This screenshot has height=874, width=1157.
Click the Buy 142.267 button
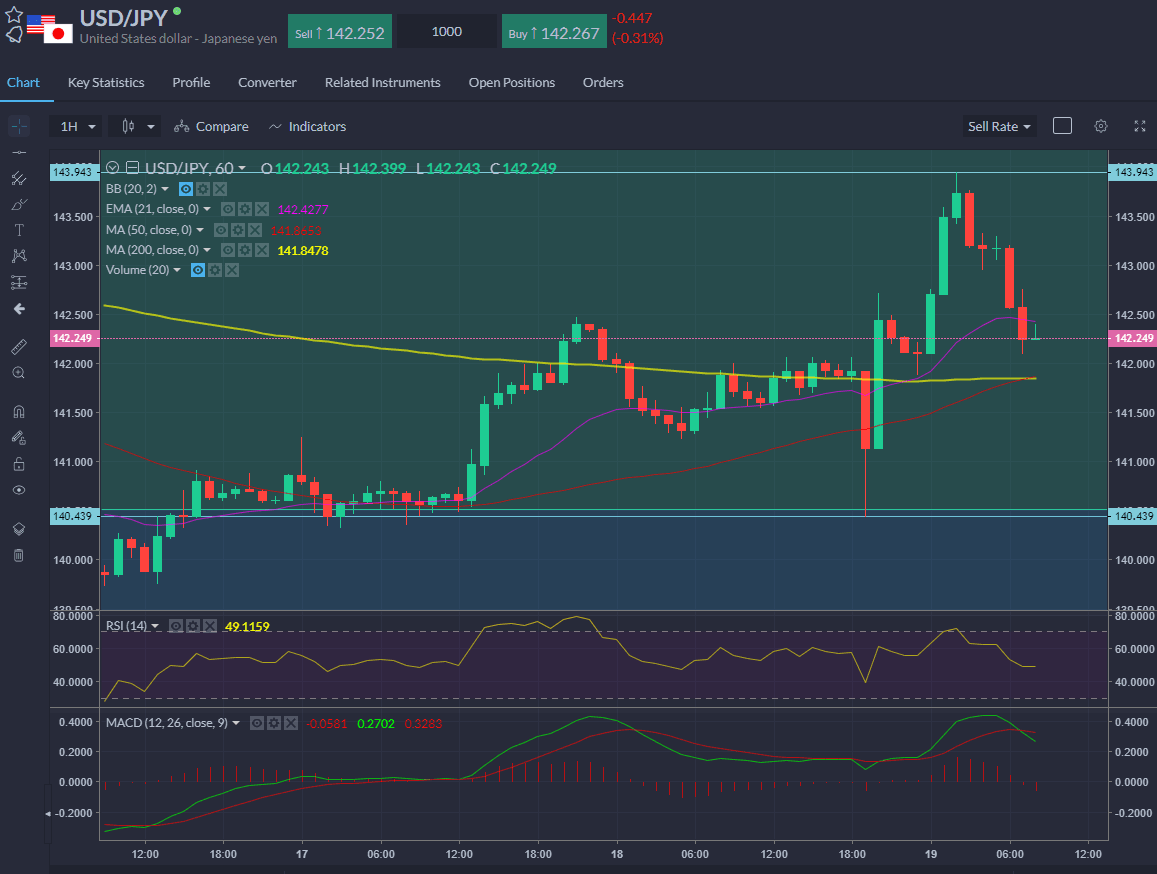pyautogui.click(x=553, y=32)
